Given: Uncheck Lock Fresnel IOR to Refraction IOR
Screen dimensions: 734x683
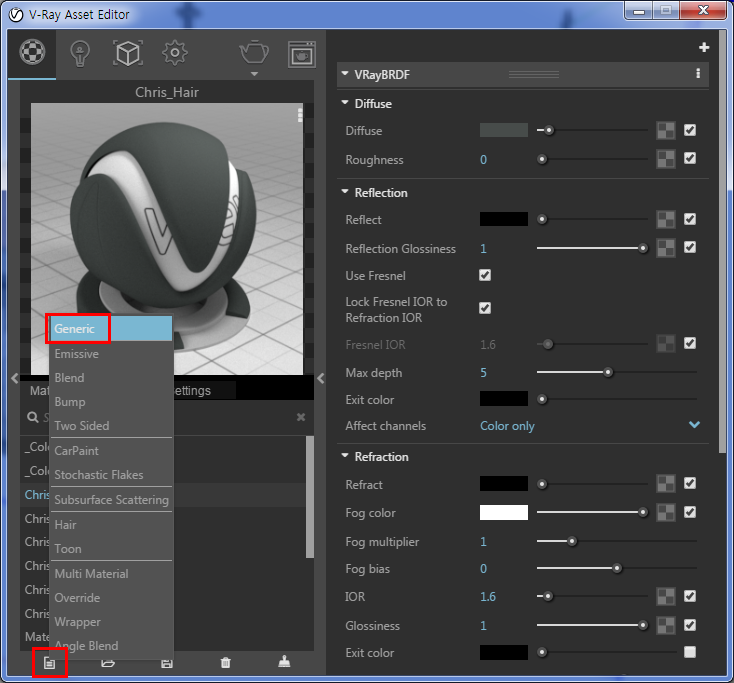Looking at the screenshot, I should coord(485,308).
